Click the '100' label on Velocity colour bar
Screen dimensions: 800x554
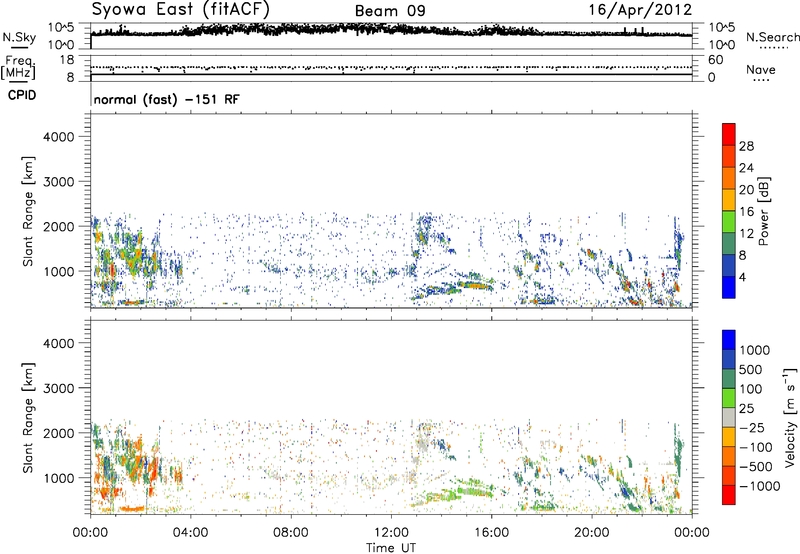[751, 389]
